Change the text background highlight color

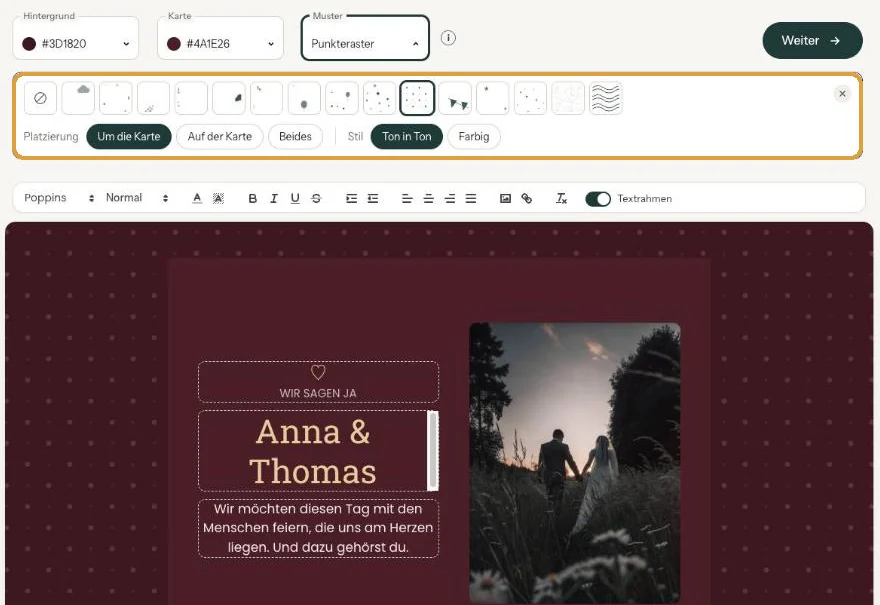click(218, 198)
